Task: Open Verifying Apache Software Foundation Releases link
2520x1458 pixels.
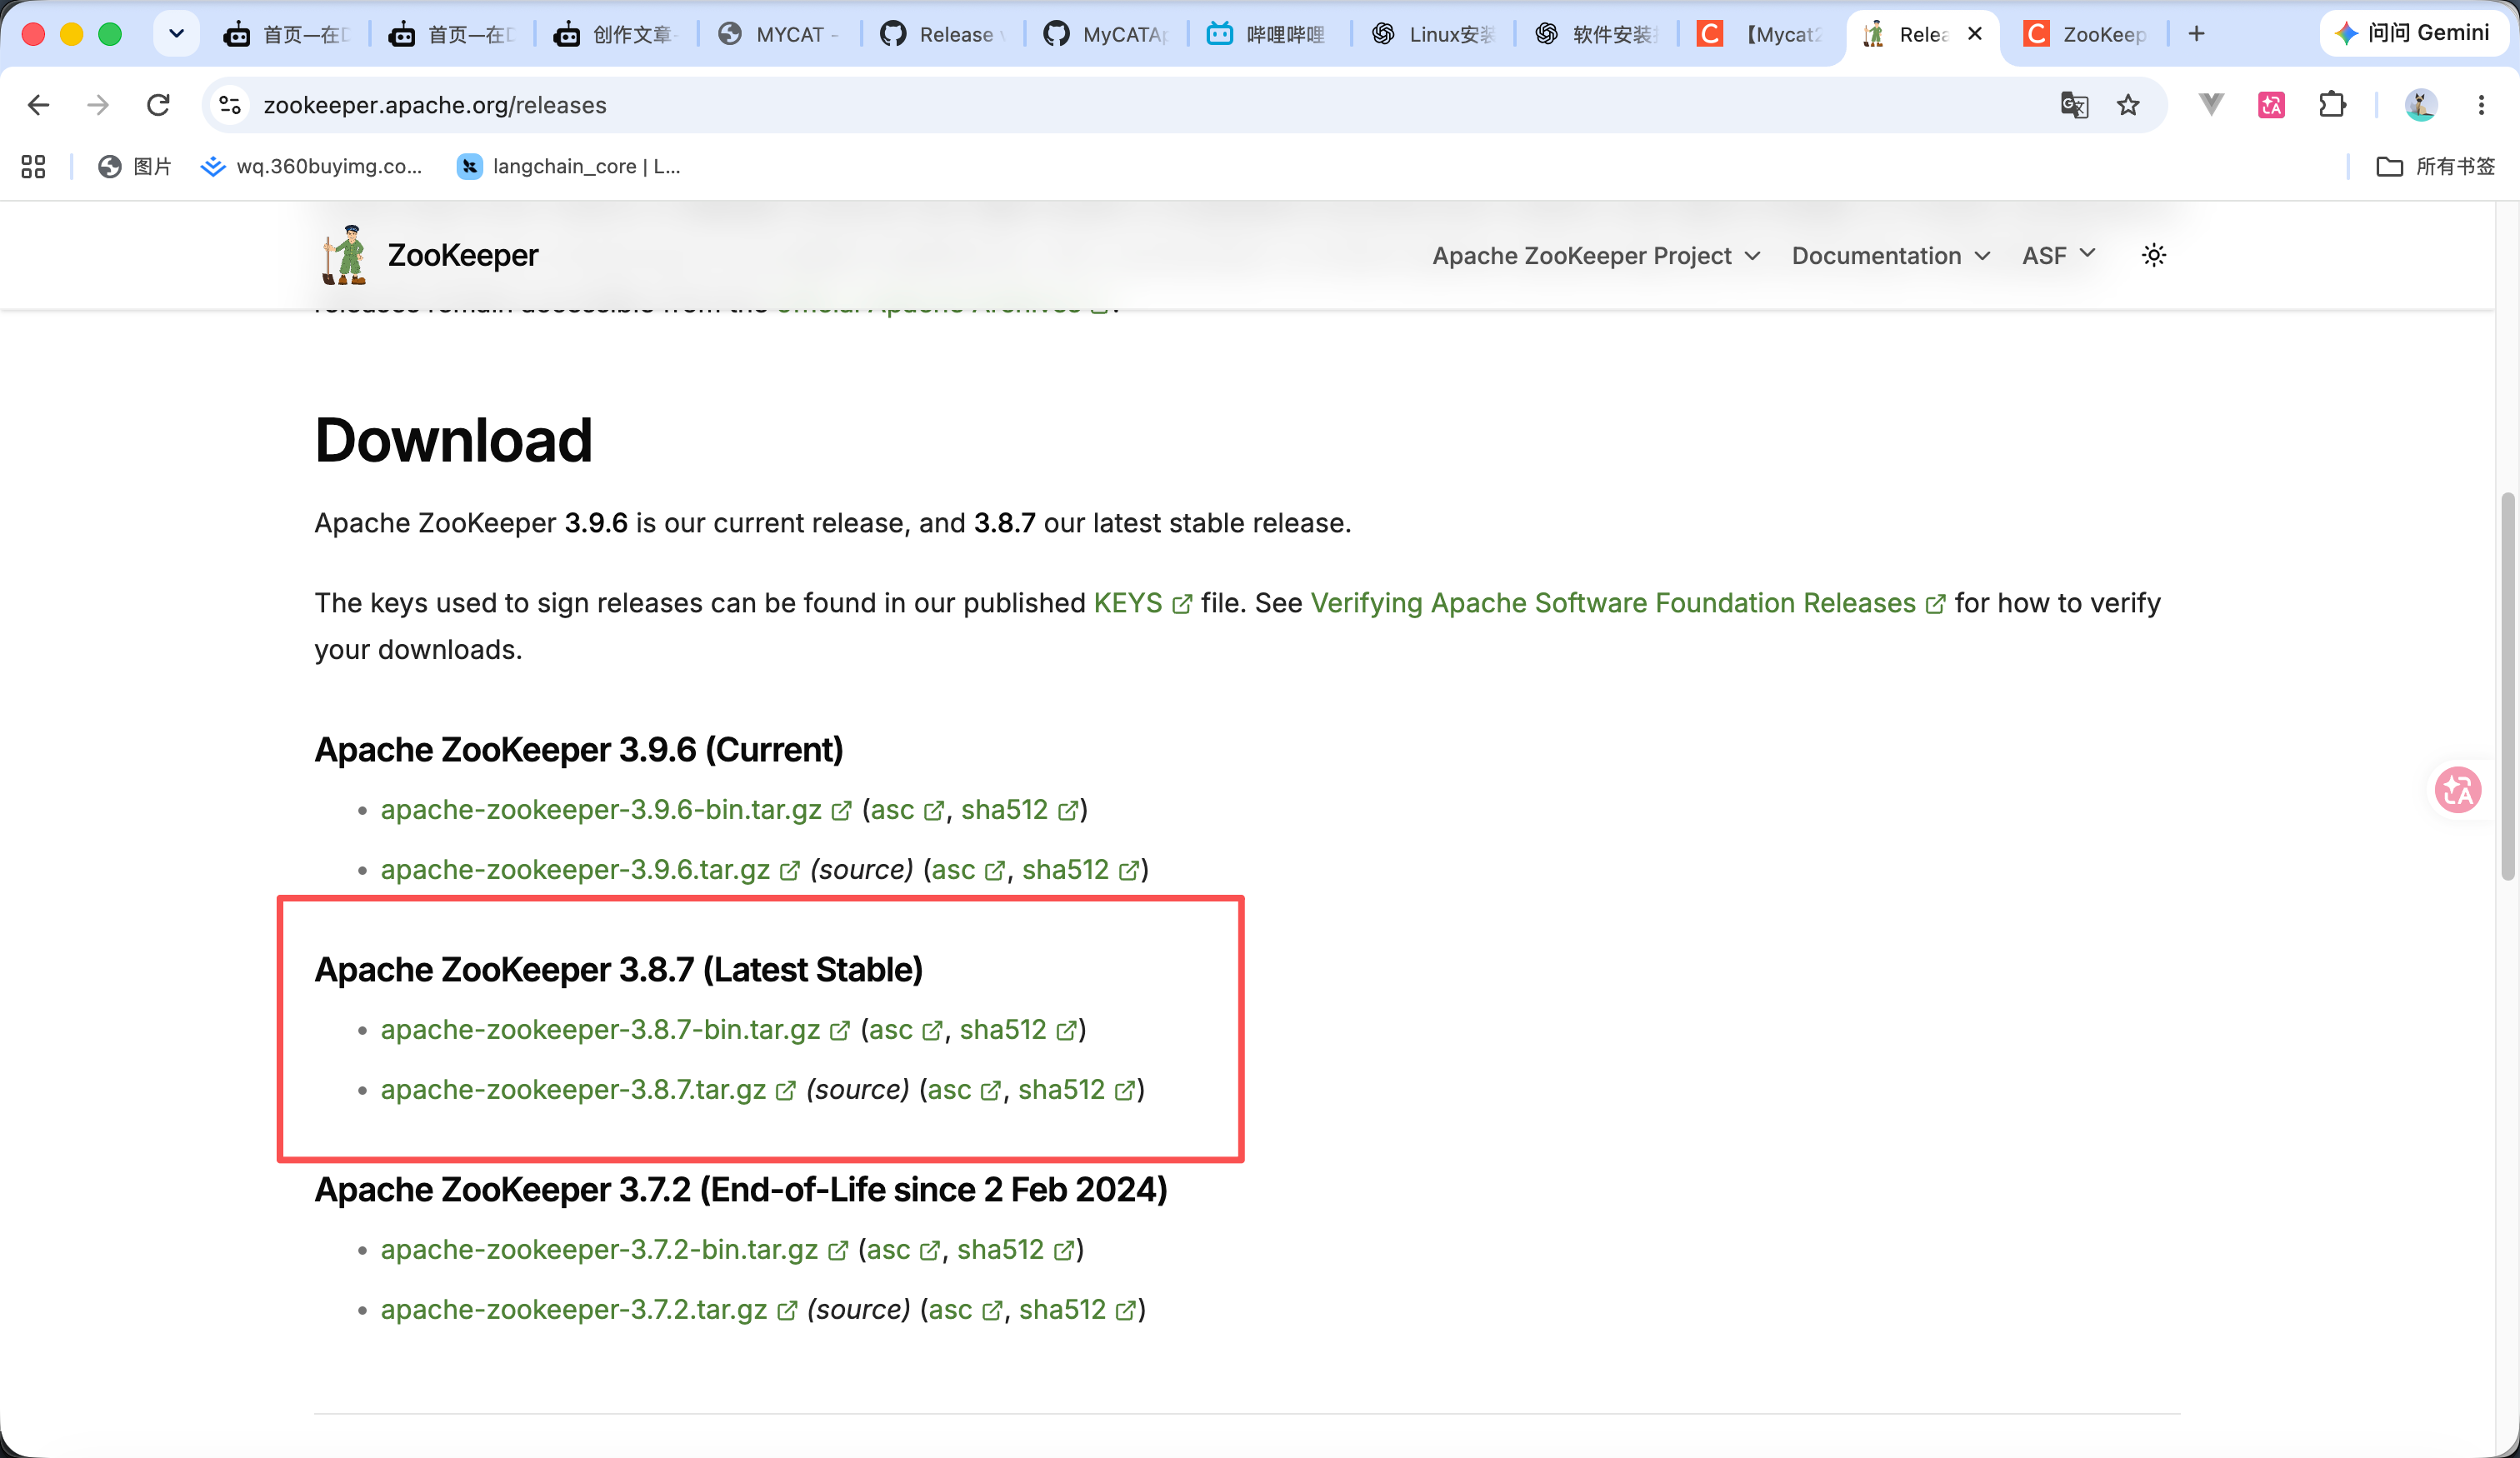Action: click(1627, 603)
